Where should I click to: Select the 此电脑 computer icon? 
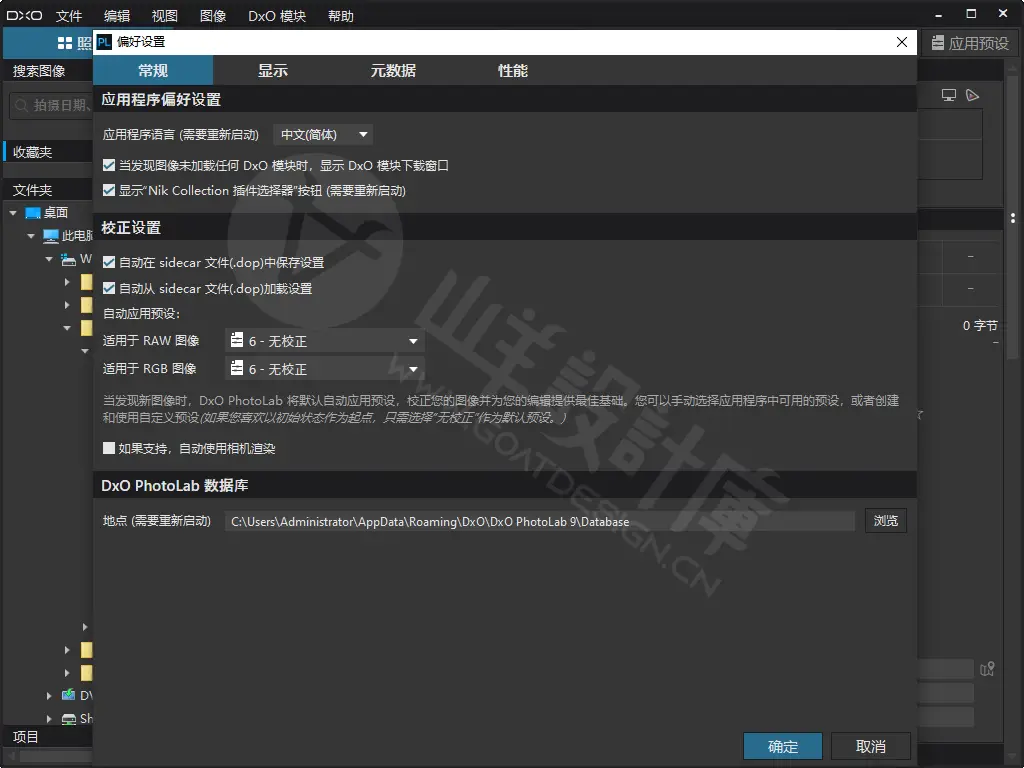pos(51,236)
